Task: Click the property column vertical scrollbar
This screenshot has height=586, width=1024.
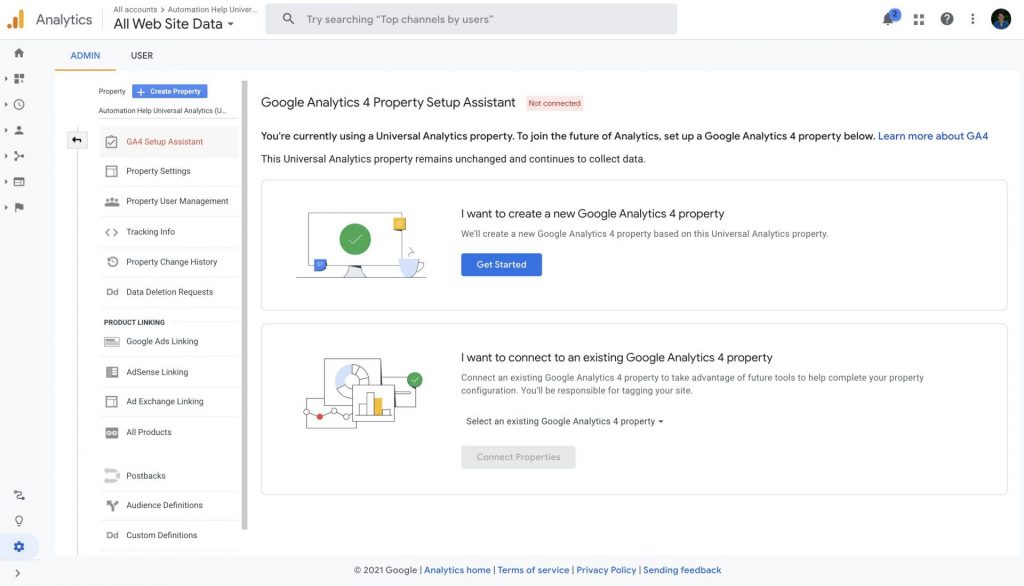Action: tap(245, 305)
